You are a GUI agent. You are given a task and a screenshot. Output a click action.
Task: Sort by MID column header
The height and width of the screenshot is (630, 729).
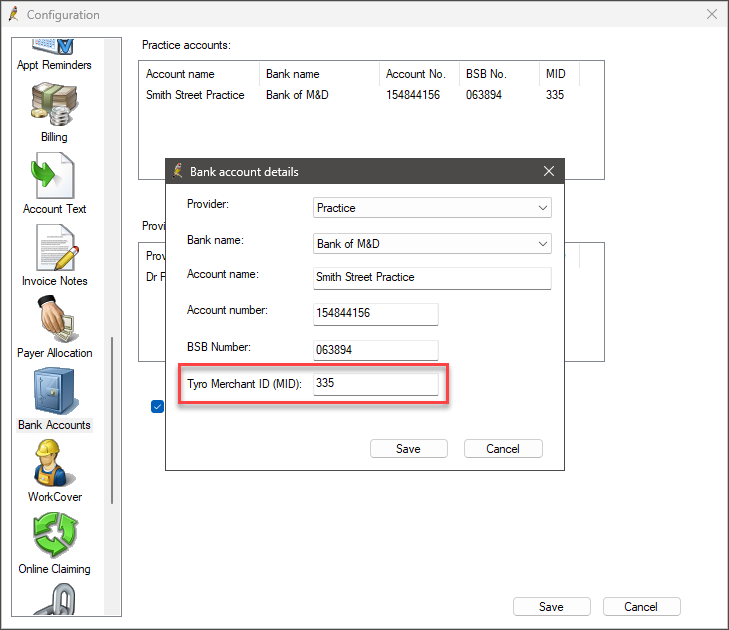click(x=559, y=74)
